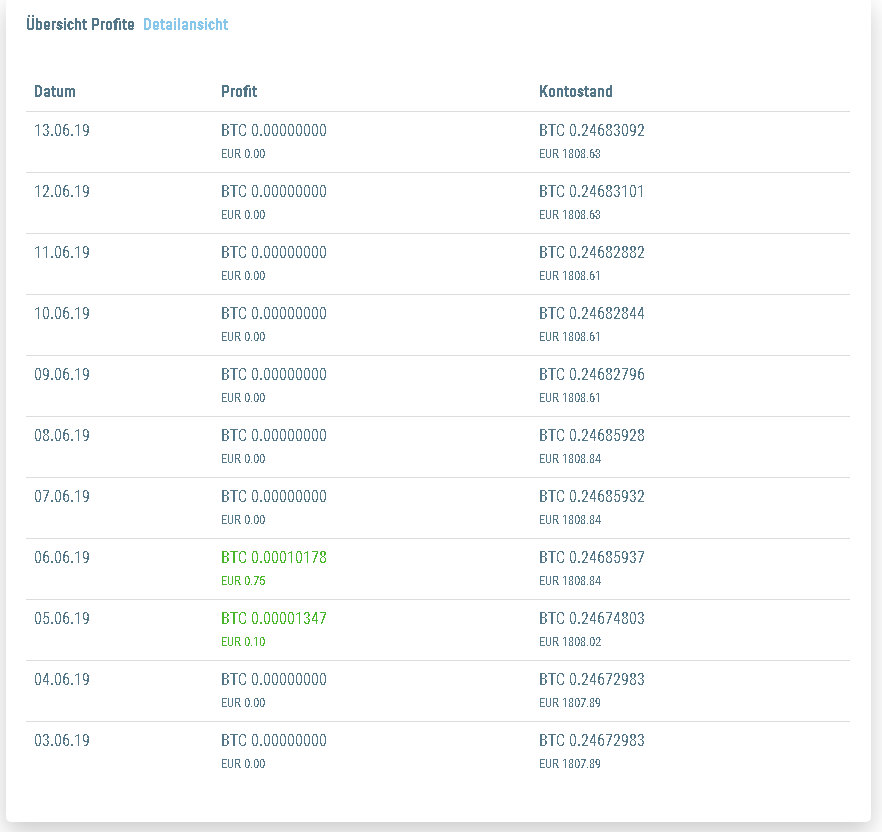882x832 pixels.
Task: Select the 06.06.19 date entry
Action: click(62, 557)
